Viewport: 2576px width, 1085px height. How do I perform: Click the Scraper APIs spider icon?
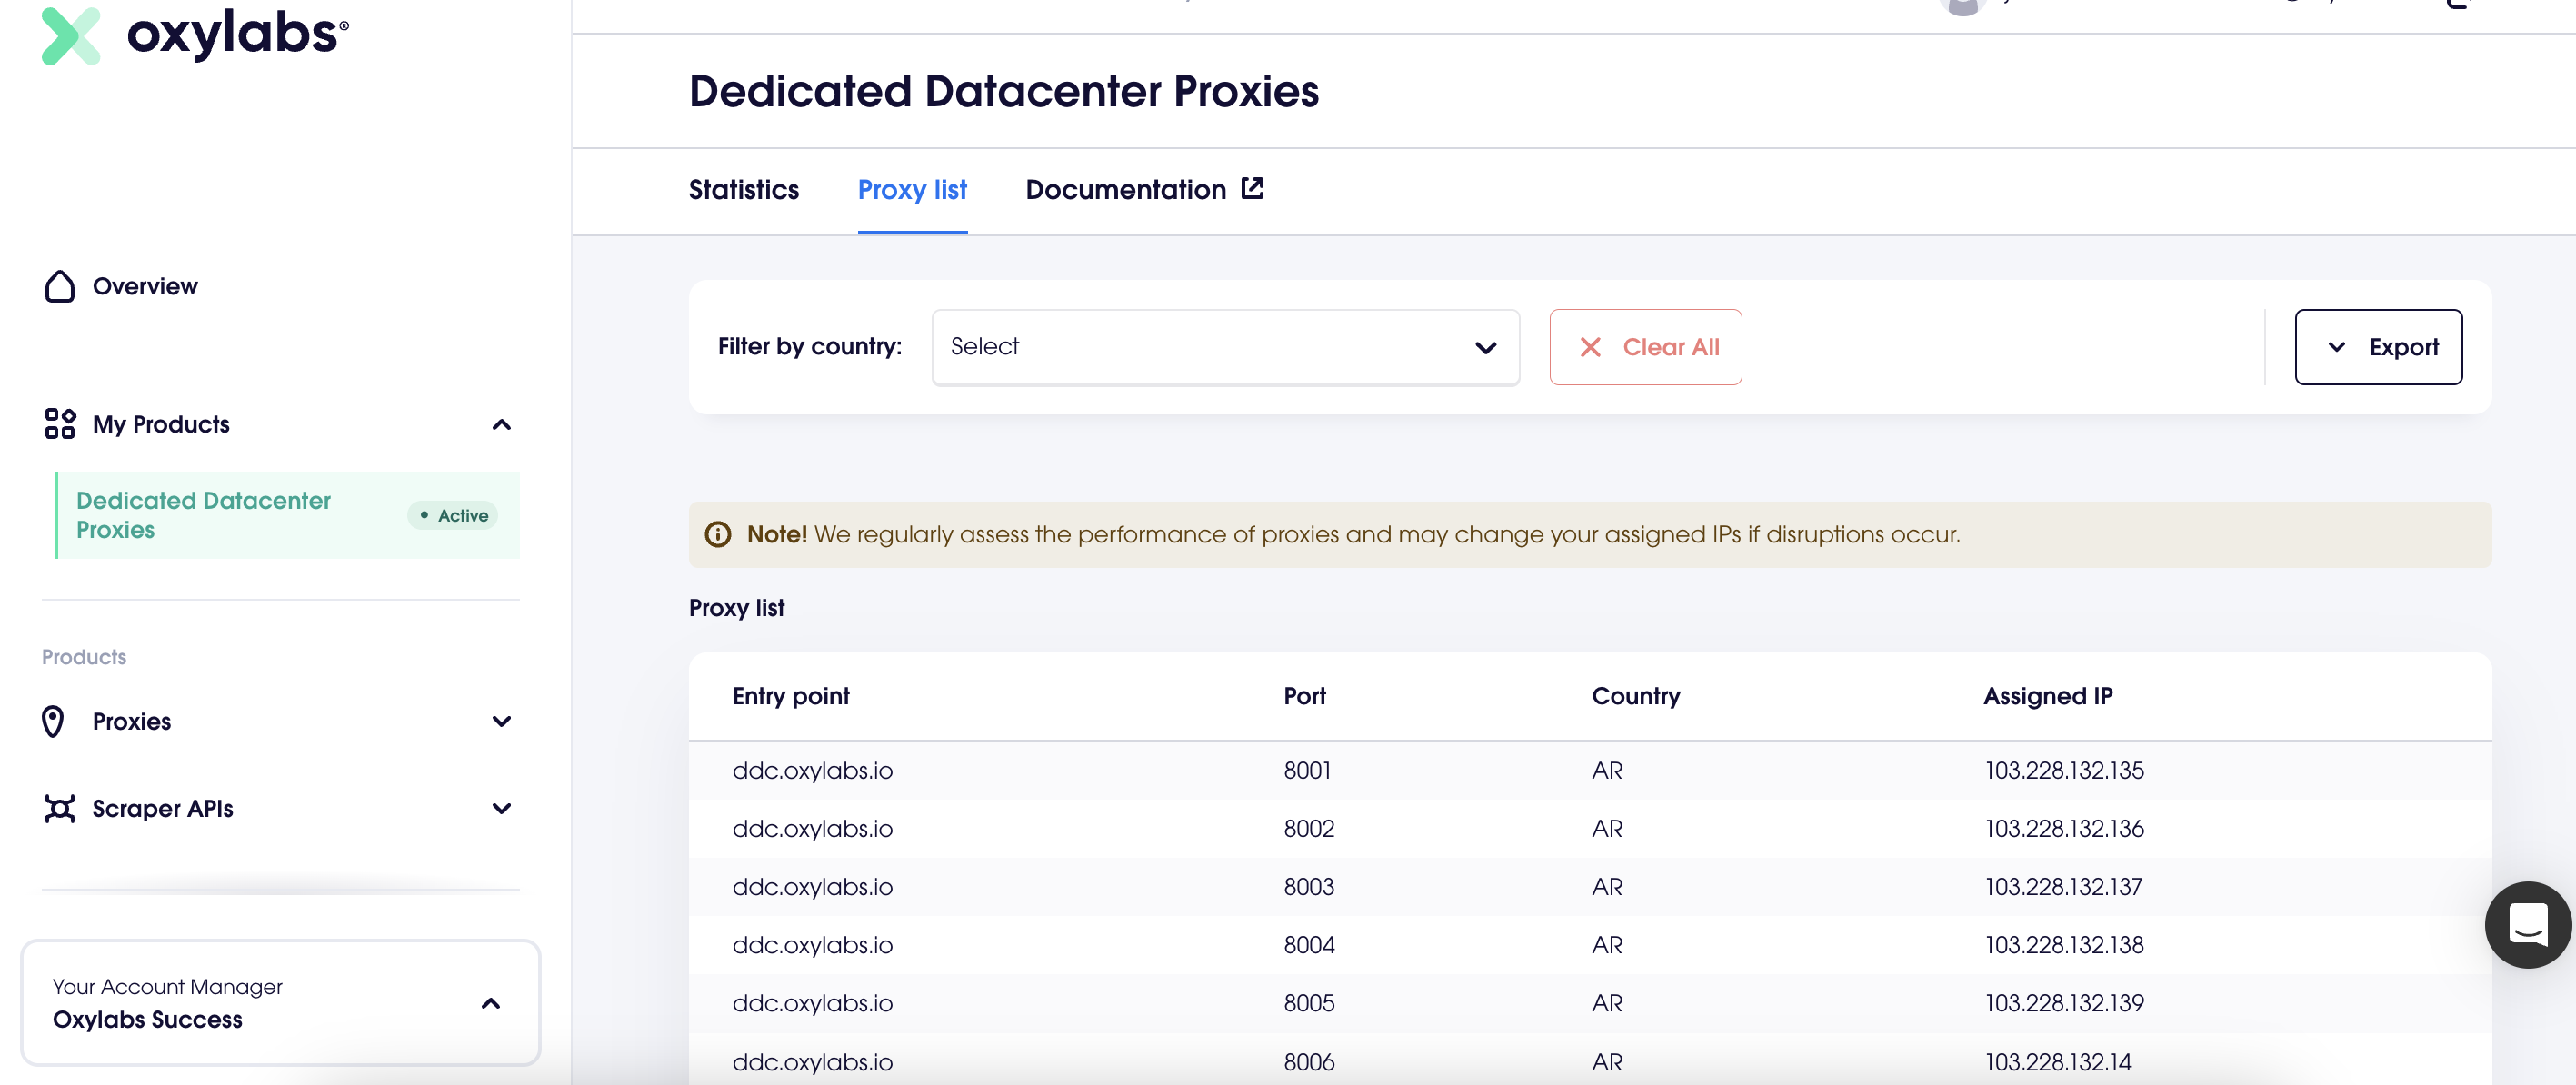point(59,808)
